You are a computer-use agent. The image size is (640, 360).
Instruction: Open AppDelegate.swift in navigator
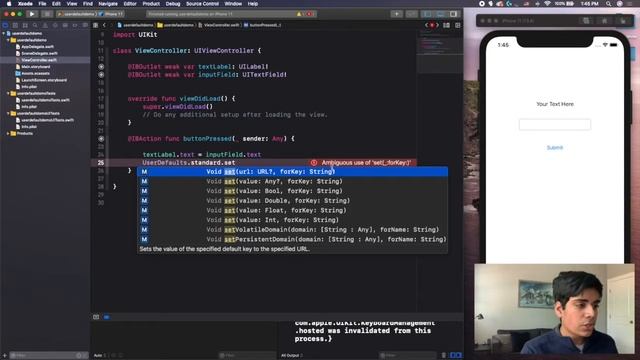37,47
